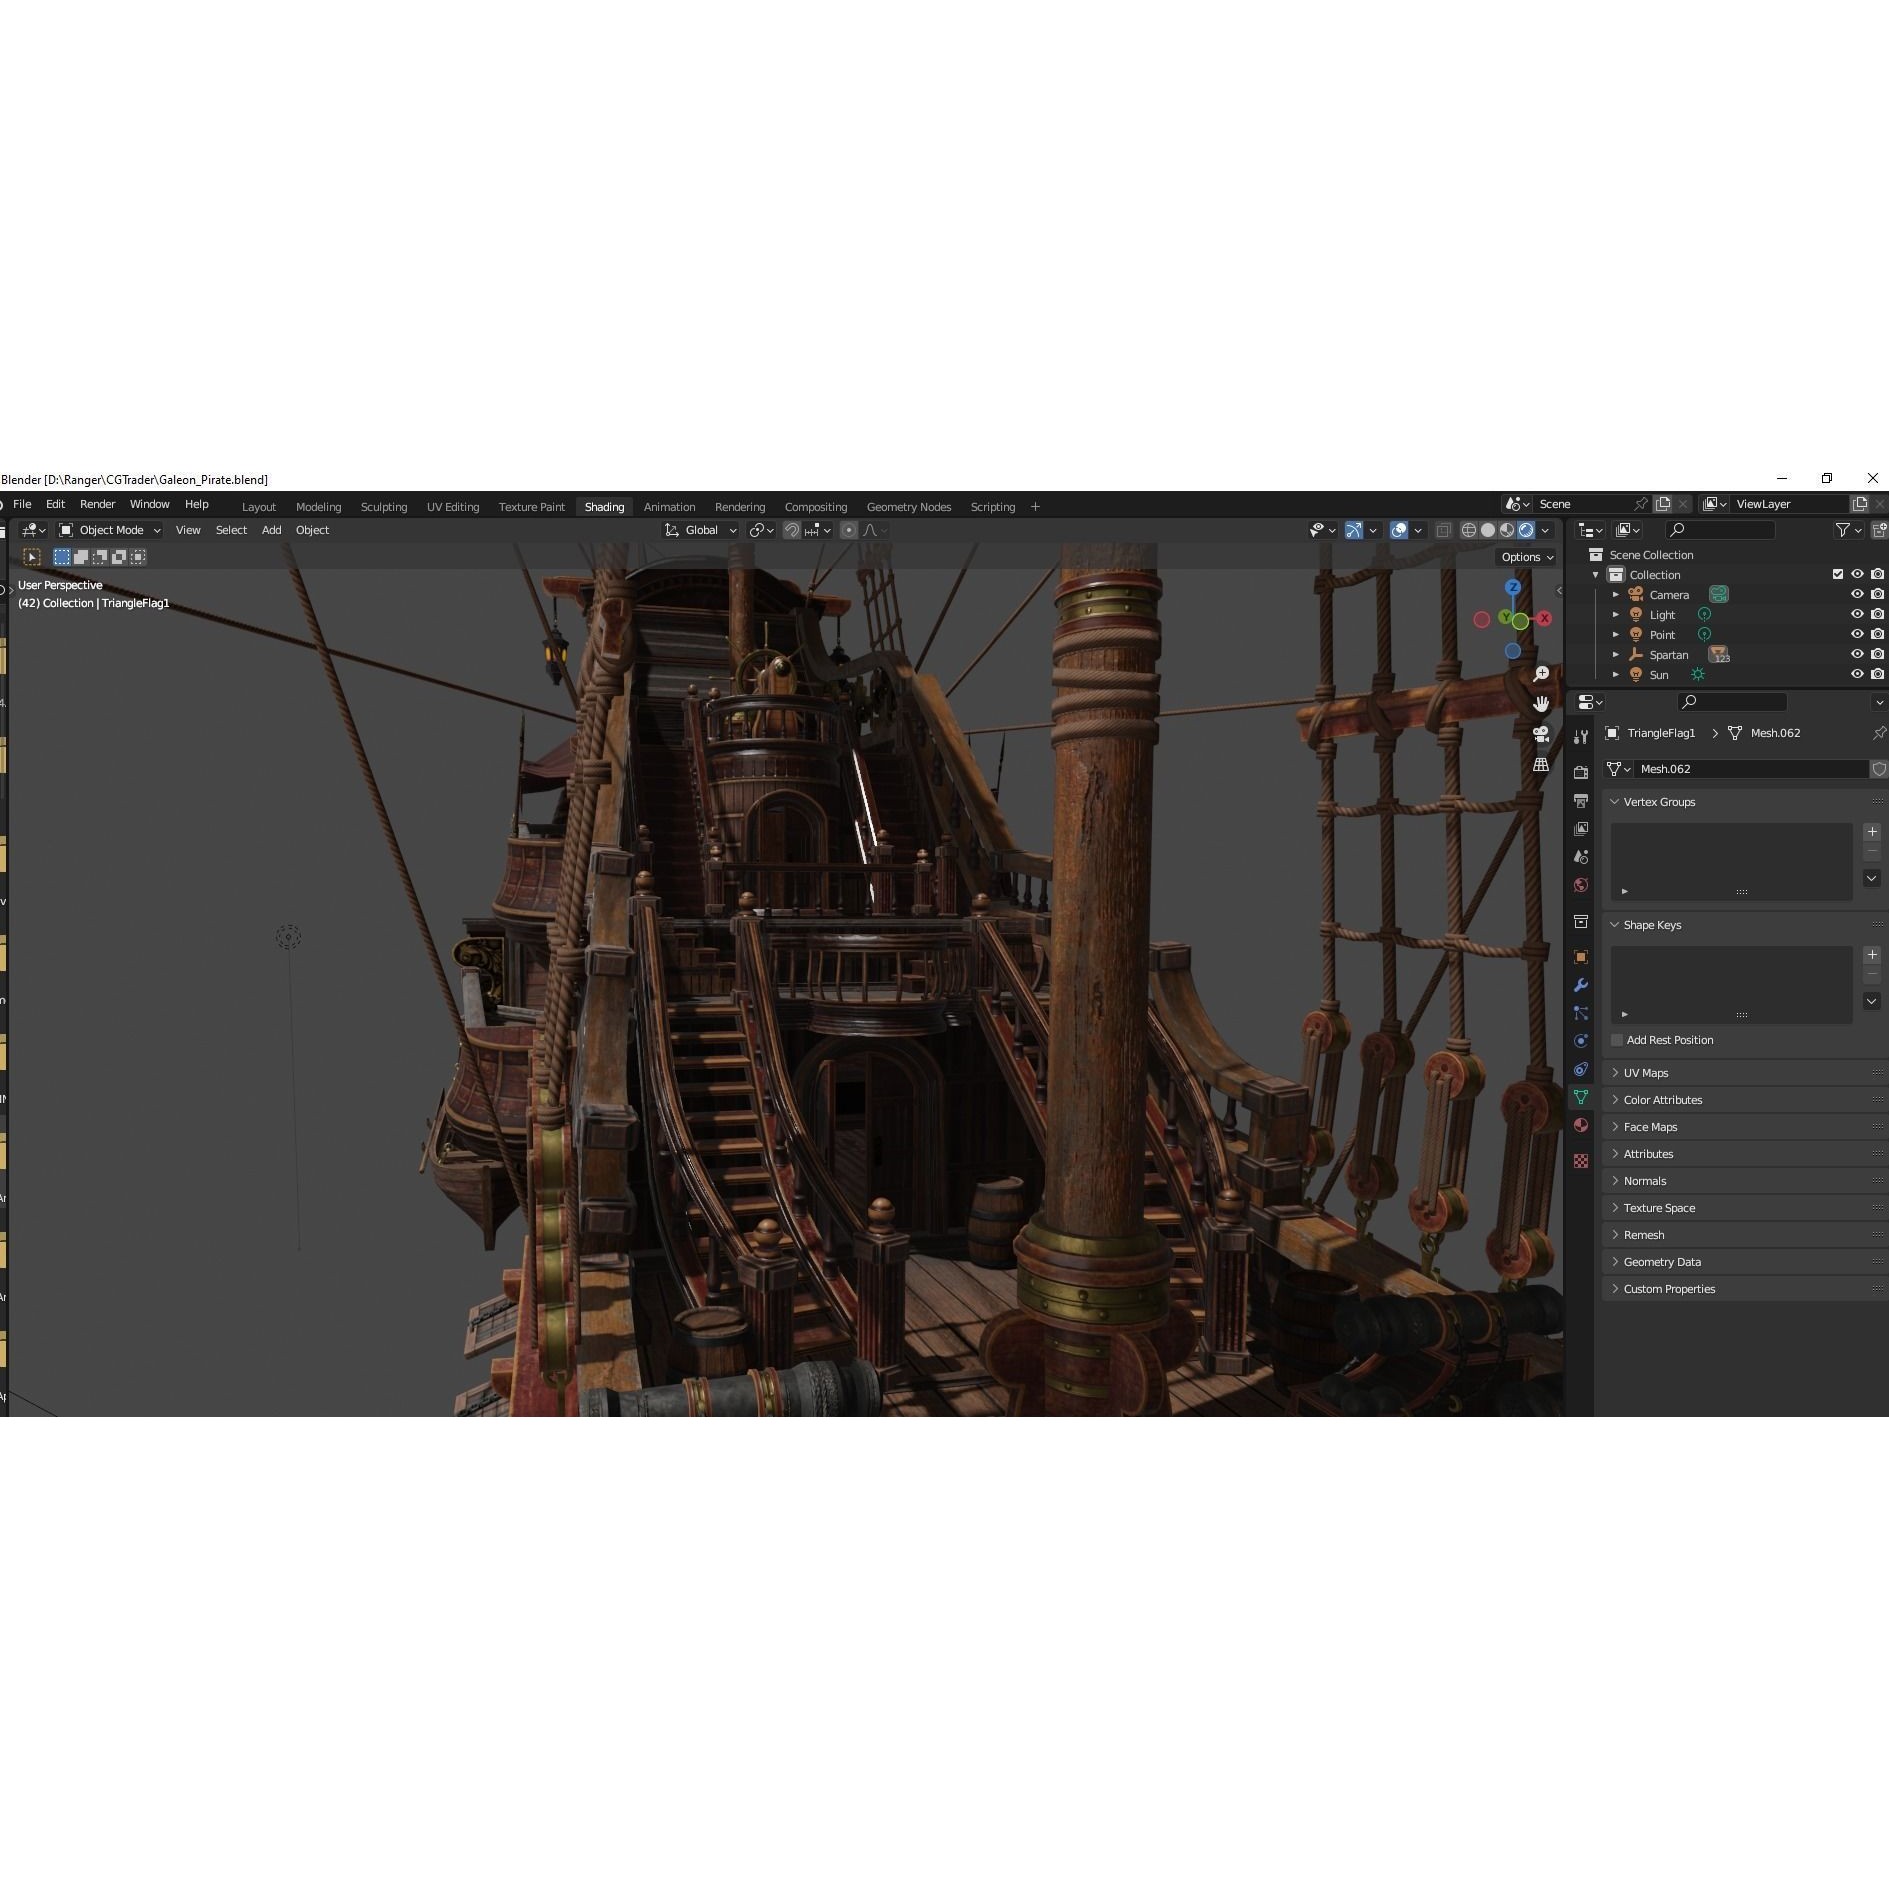The height and width of the screenshot is (1889, 1889).
Task: Open the Render menu
Action: 97,504
